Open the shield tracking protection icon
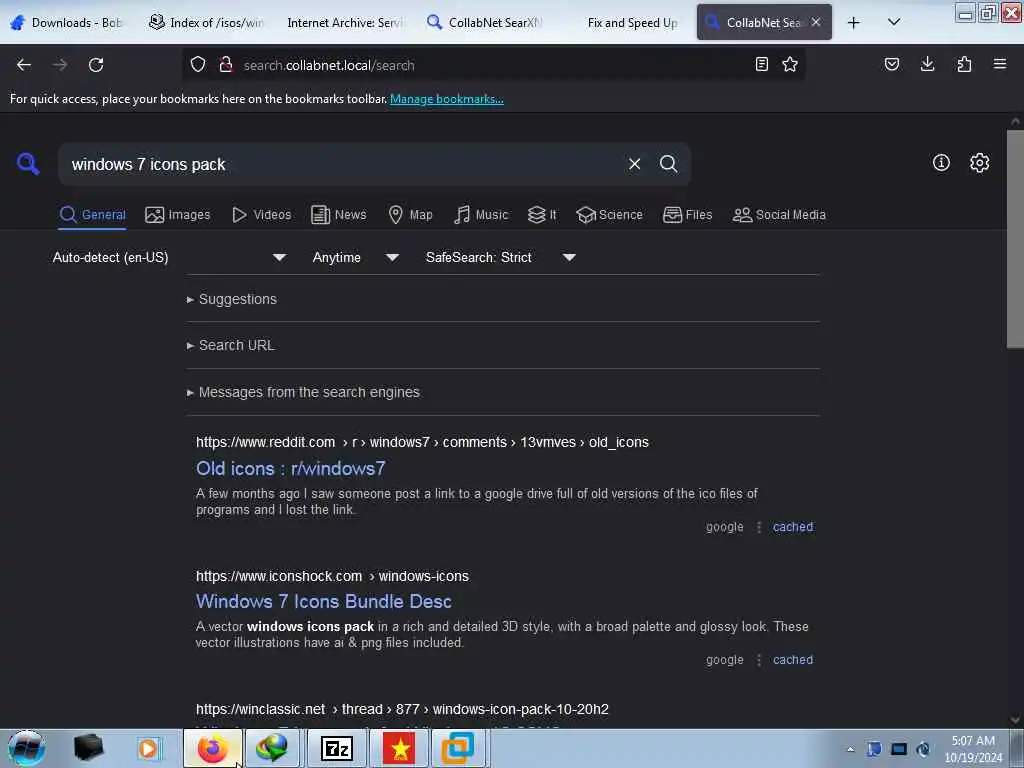The height and width of the screenshot is (768, 1024). tap(198, 65)
